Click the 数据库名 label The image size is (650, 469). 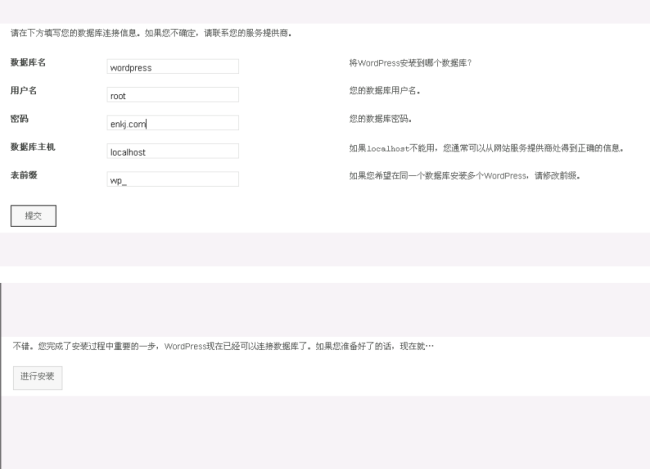(x=28, y=62)
